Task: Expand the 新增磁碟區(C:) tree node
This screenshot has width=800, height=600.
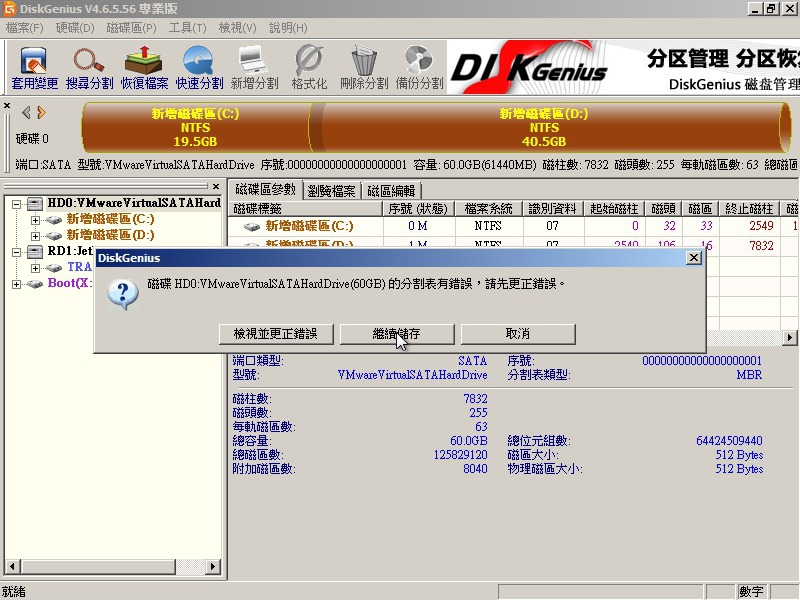Action: coord(36,219)
